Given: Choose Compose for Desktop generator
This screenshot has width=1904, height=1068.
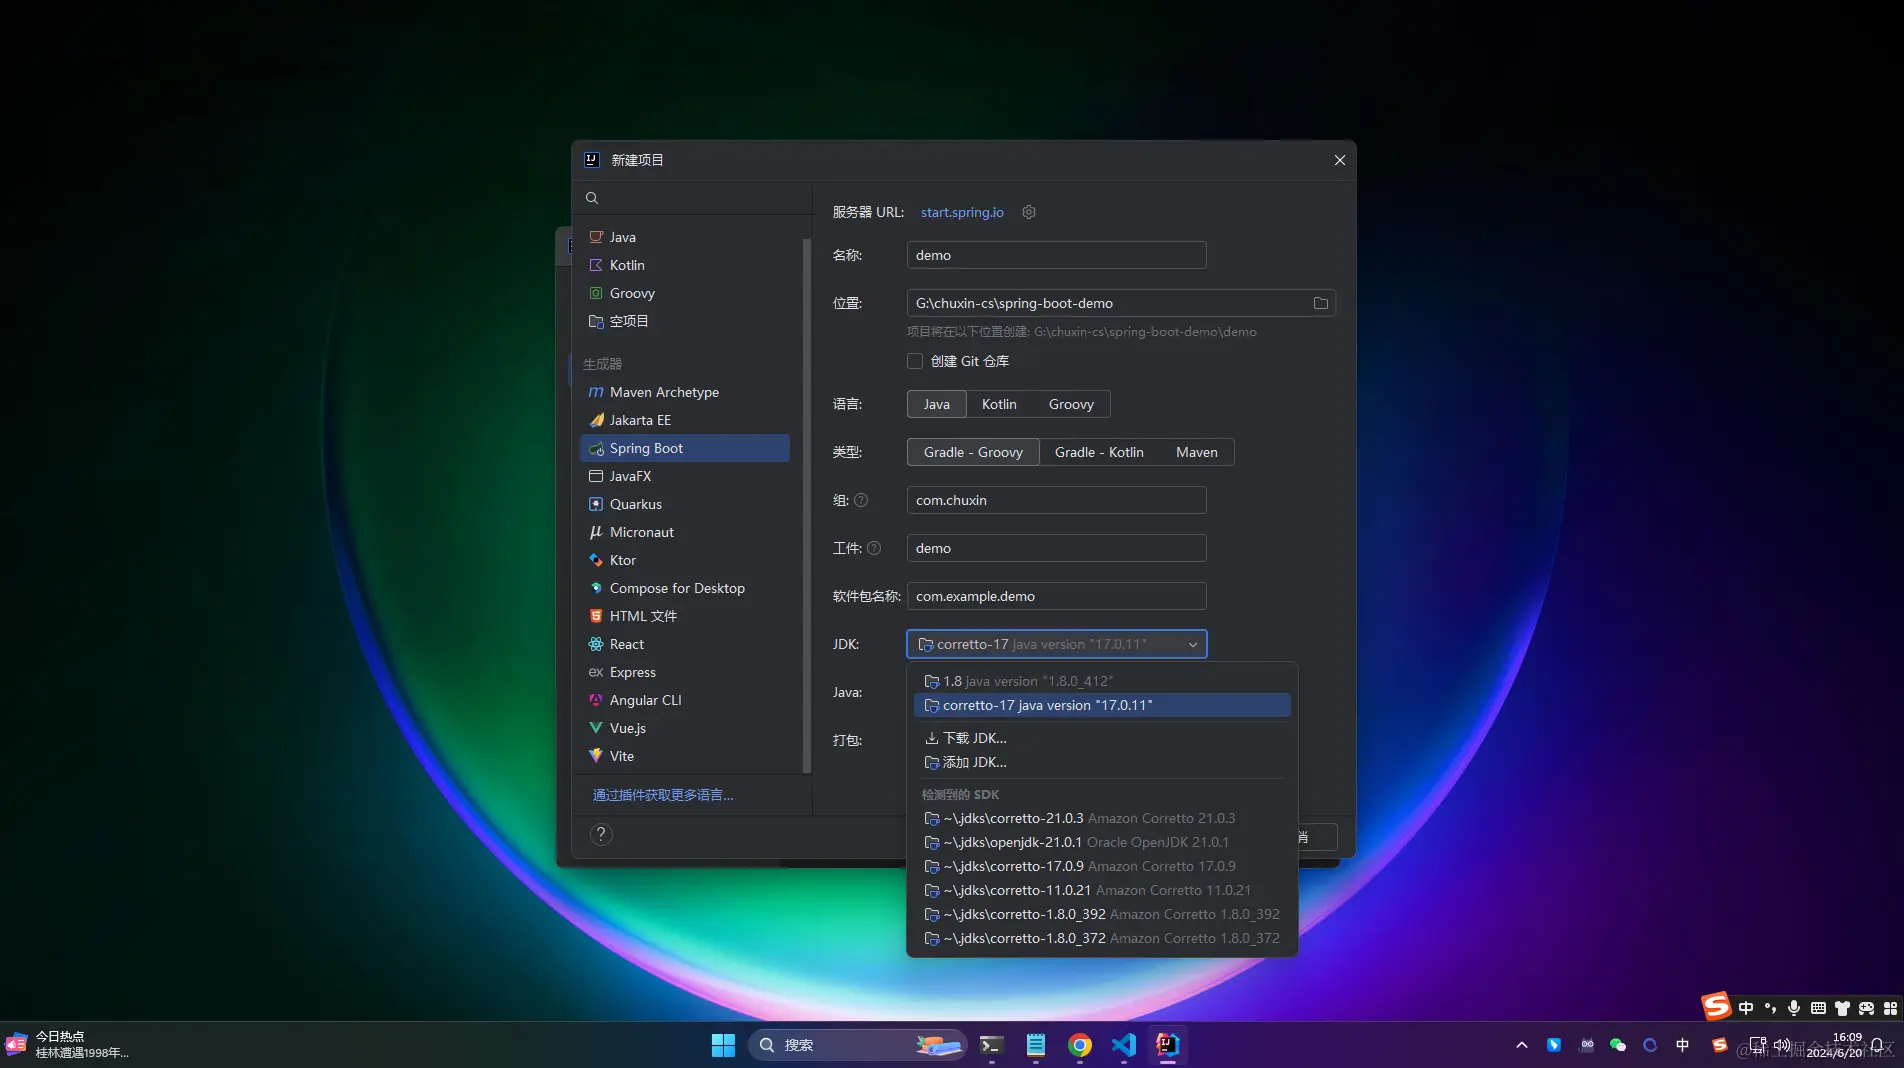Looking at the screenshot, I should (685, 588).
